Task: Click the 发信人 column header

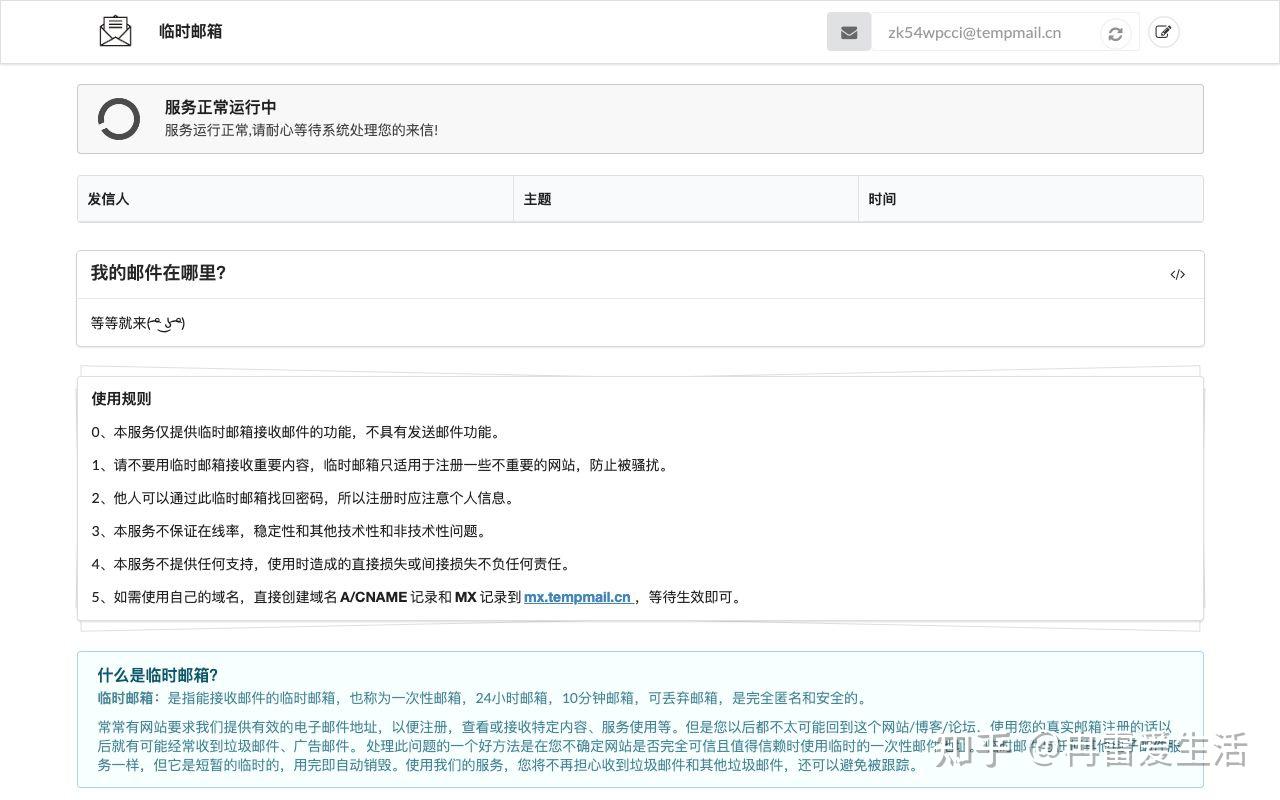Action: pos(295,199)
